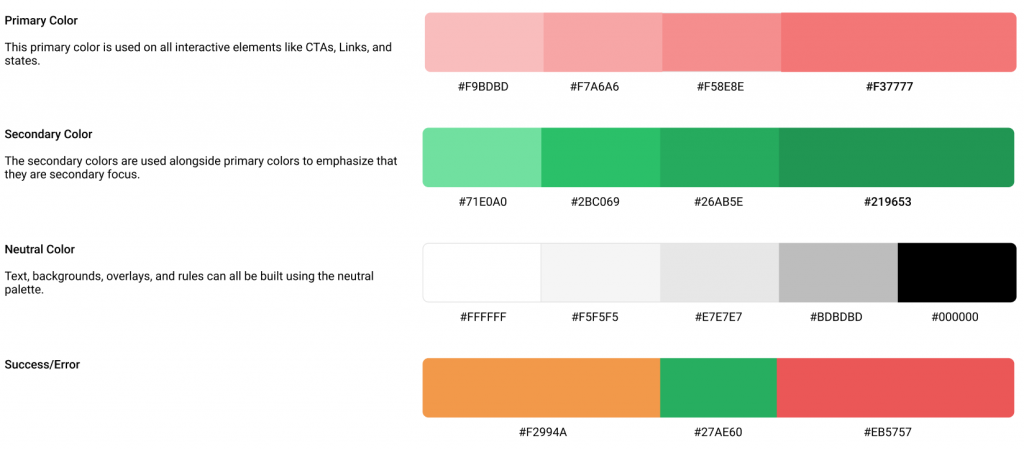Select the black #000000 swatch

(x=956, y=272)
